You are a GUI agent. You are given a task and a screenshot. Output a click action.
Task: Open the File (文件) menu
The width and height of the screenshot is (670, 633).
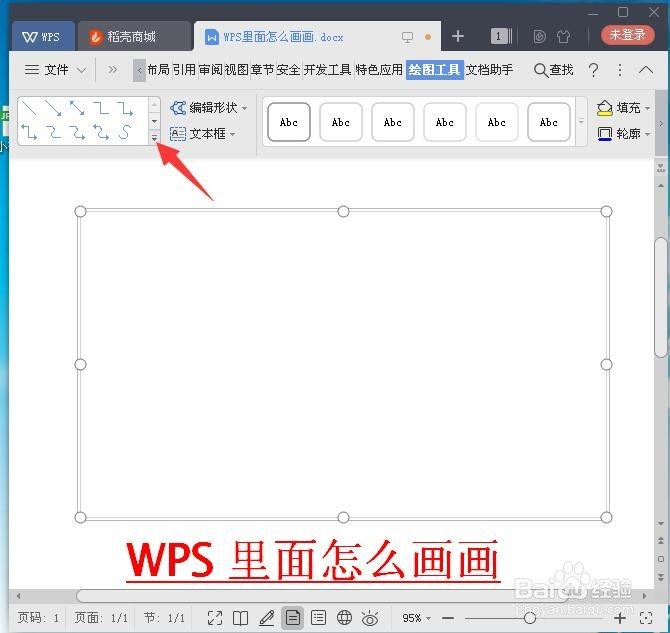click(47, 70)
